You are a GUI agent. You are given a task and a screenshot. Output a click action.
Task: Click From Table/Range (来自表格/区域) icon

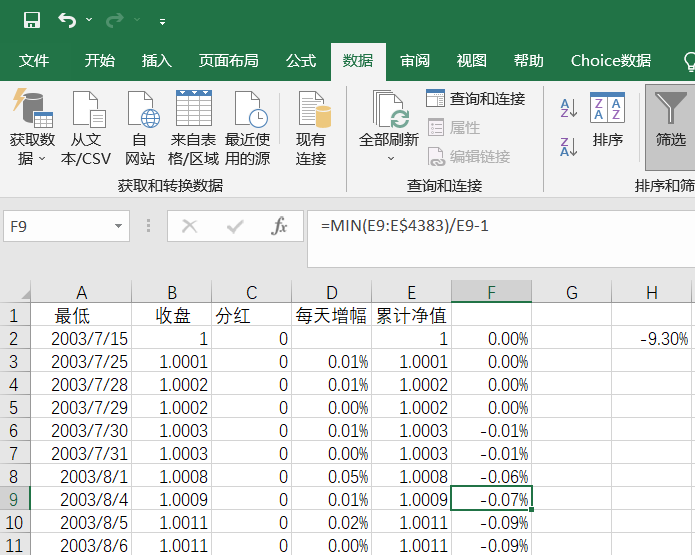point(193,128)
